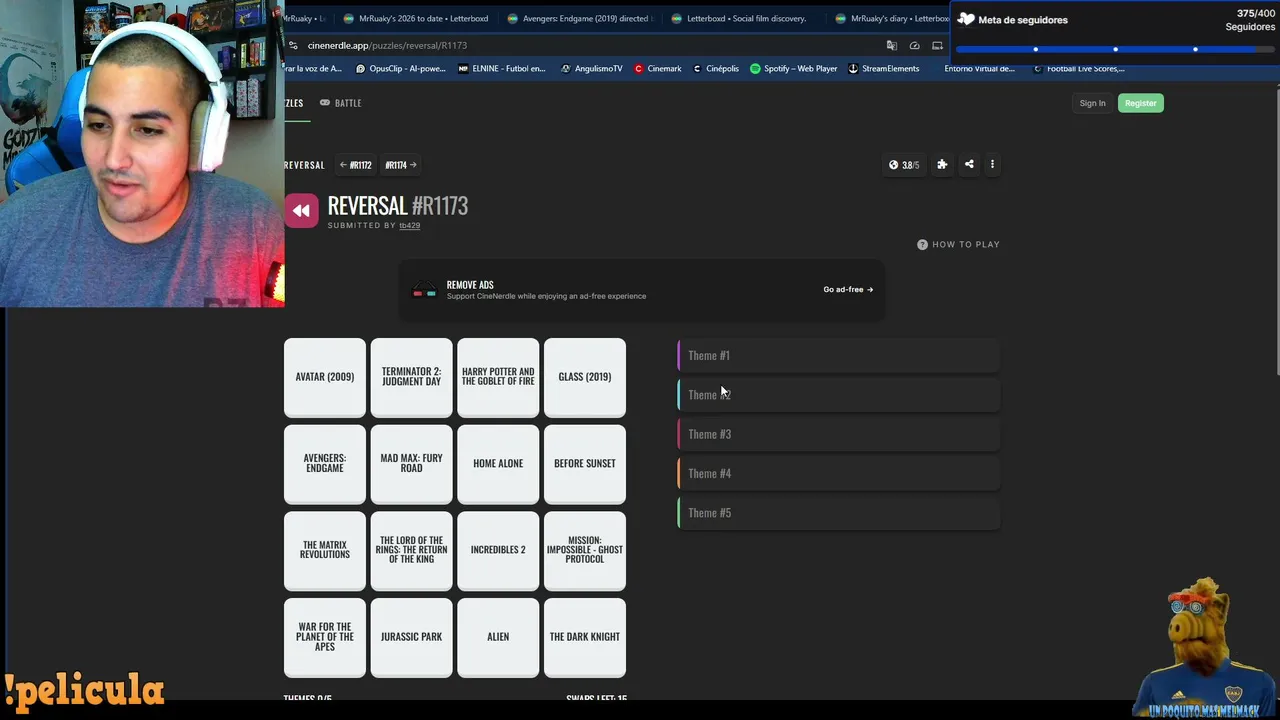Select the Avatar (2009) tile
Viewport: 1280px width, 720px height.
(x=325, y=377)
